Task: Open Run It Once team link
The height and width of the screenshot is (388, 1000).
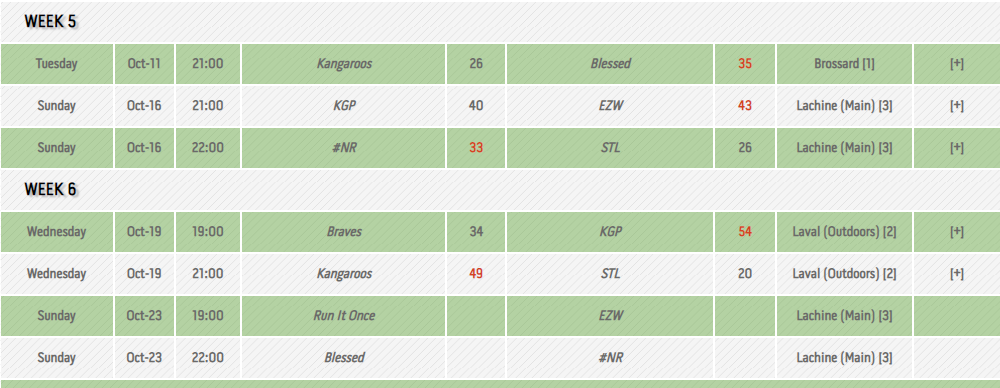Action: click(x=344, y=316)
